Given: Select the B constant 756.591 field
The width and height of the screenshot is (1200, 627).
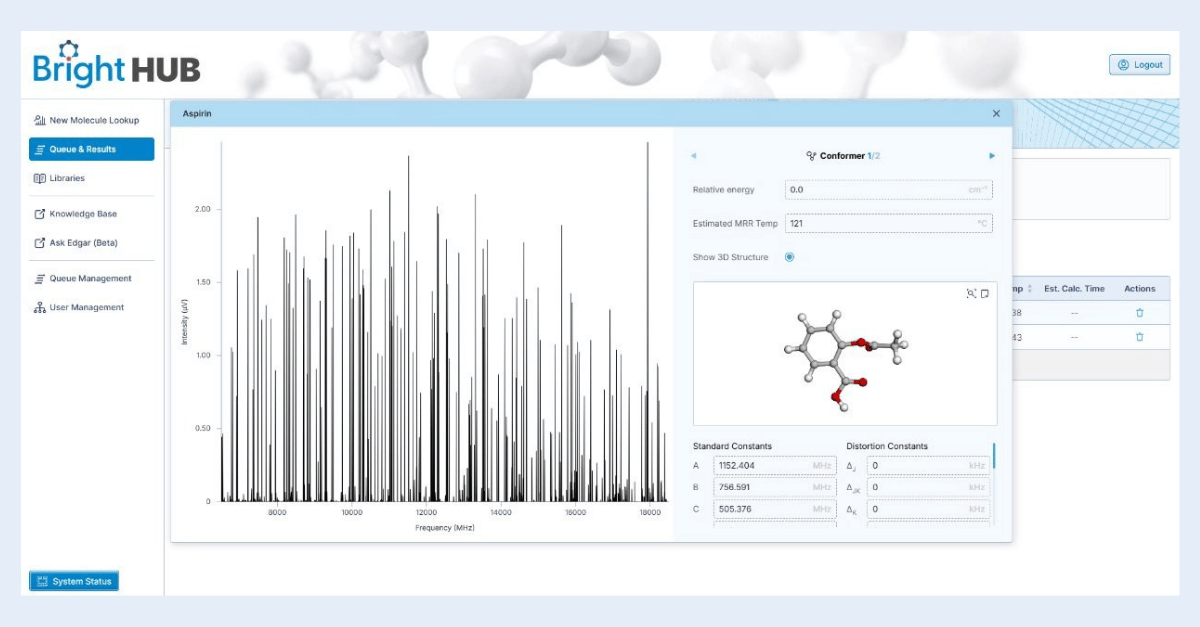Looking at the screenshot, I should (x=775, y=487).
